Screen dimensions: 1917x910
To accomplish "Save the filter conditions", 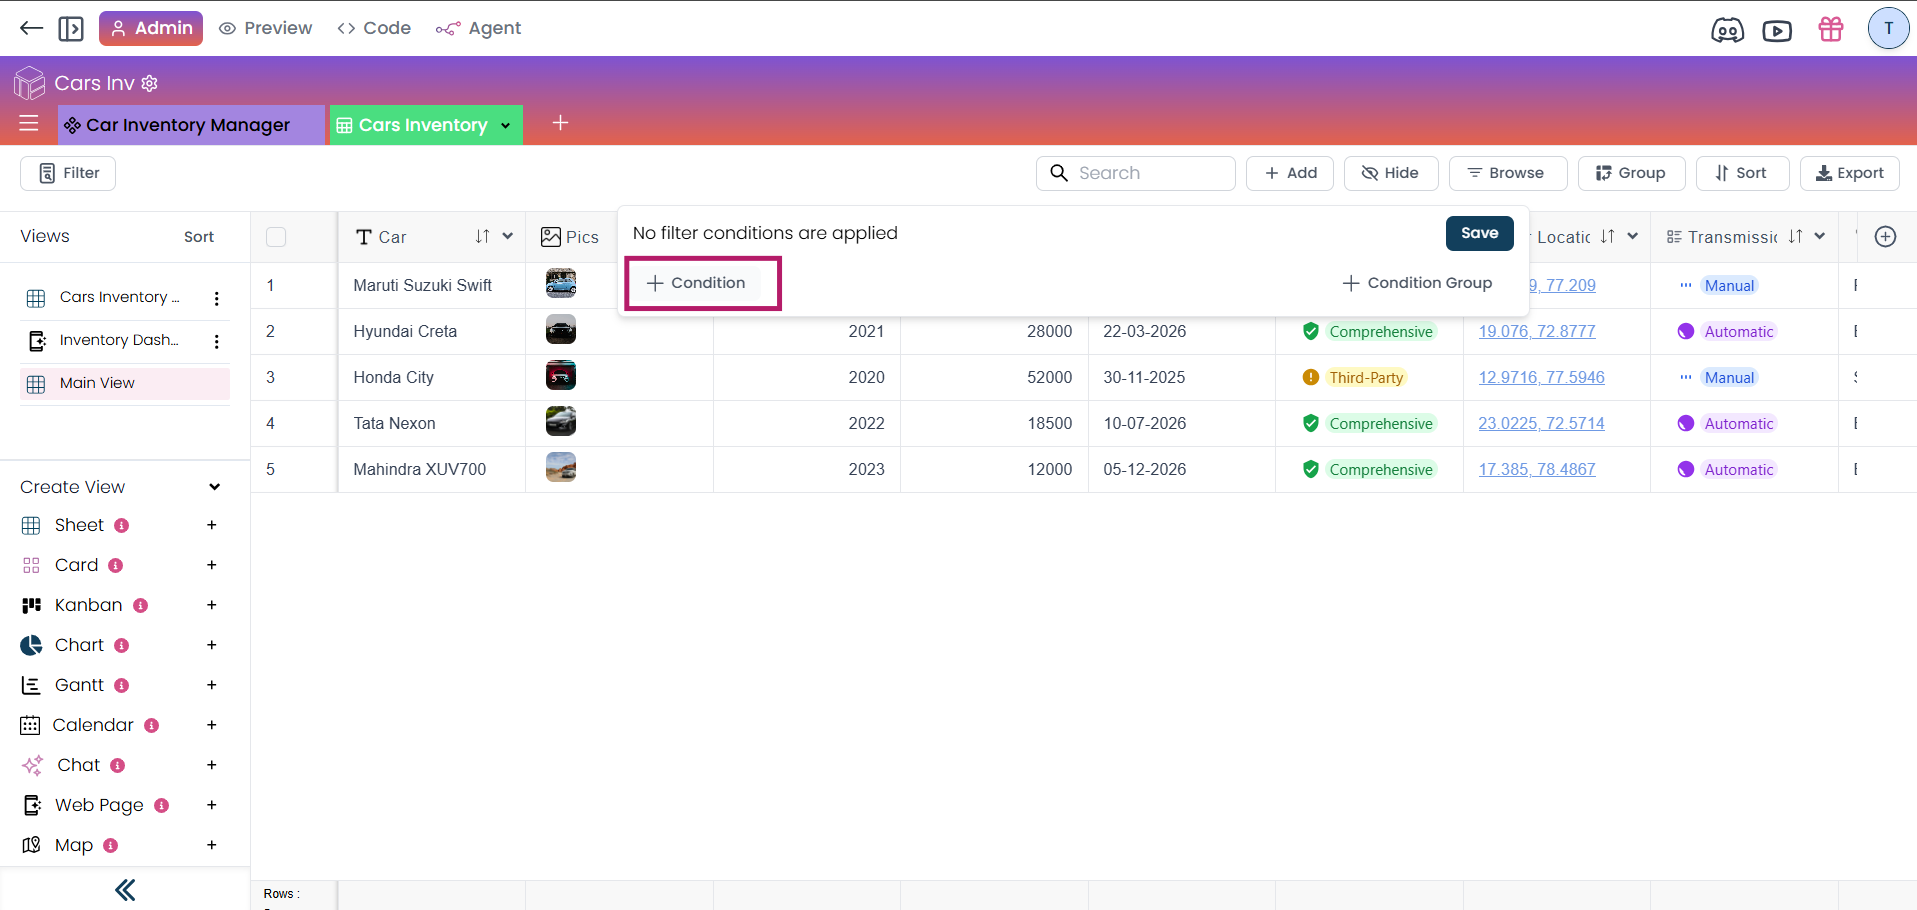I will pyautogui.click(x=1479, y=233).
